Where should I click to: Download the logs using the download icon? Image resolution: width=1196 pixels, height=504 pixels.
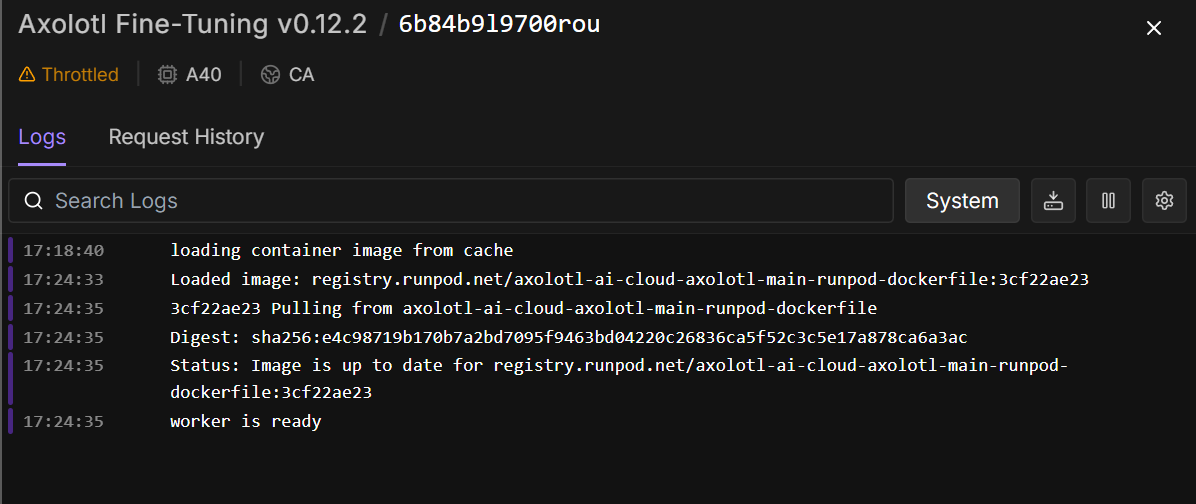click(x=1053, y=201)
